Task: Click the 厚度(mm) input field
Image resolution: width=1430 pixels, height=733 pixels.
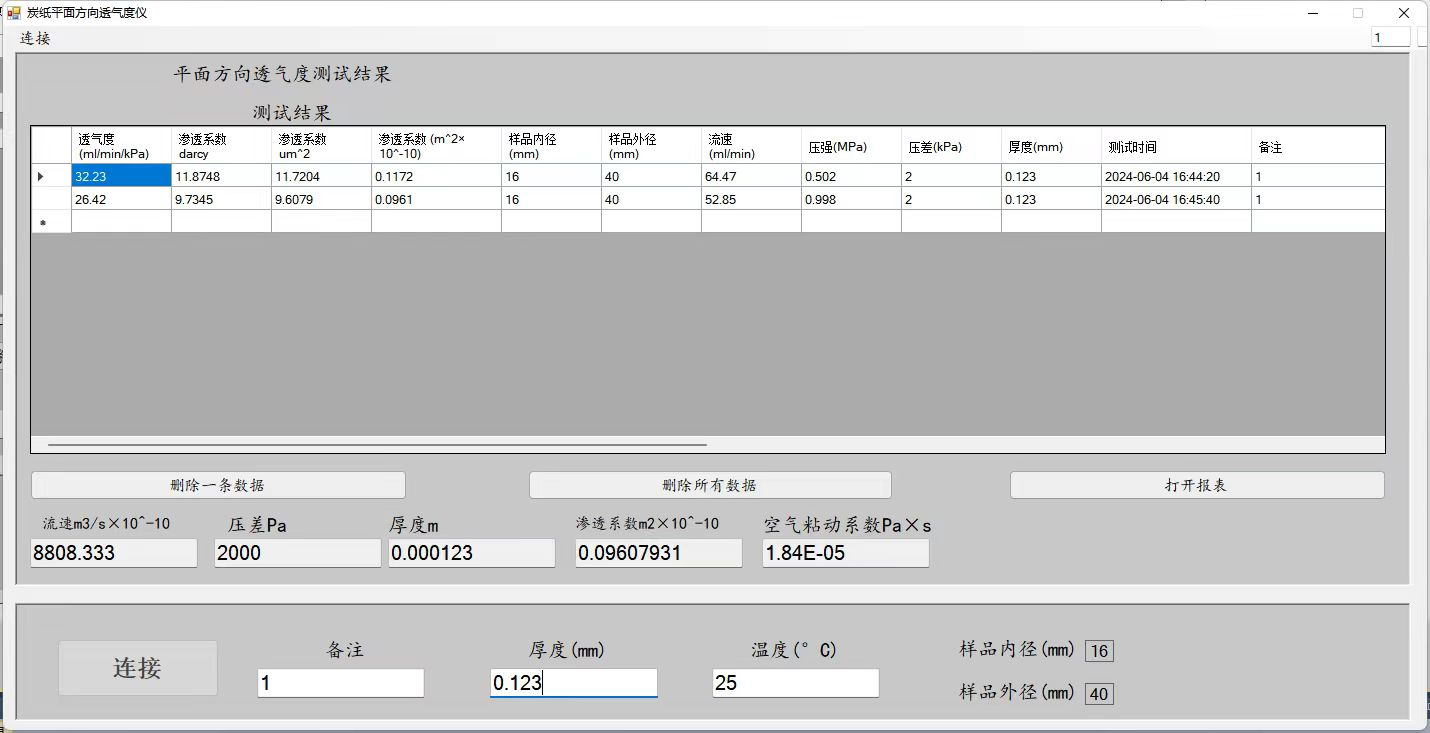Action: tap(573, 684)
